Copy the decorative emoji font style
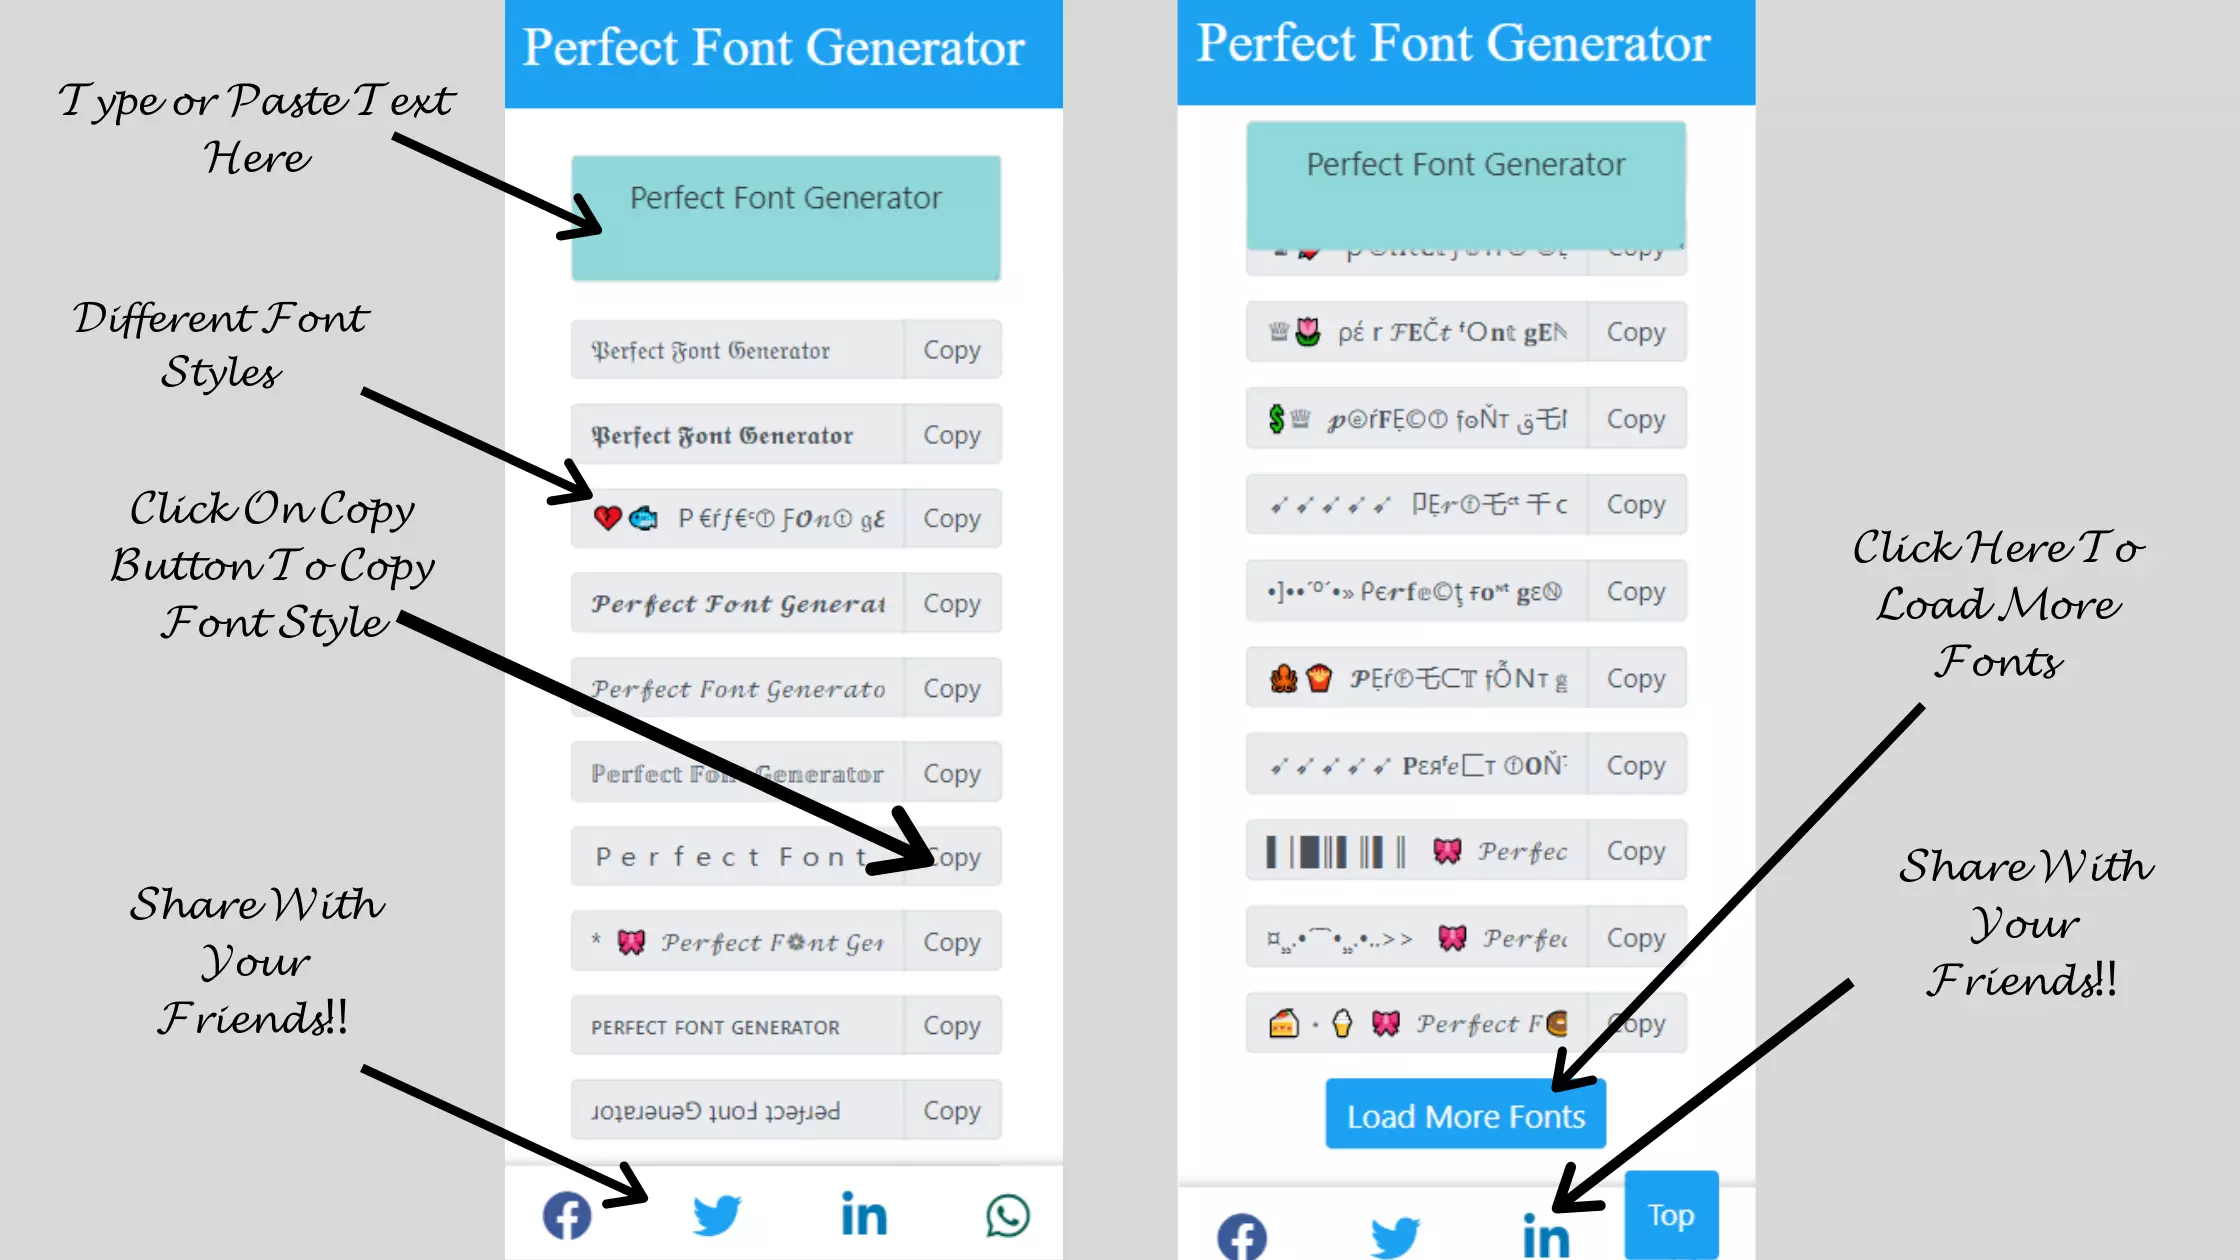The width and height of the screenshot is (2240, 1260). coord(951,518)
